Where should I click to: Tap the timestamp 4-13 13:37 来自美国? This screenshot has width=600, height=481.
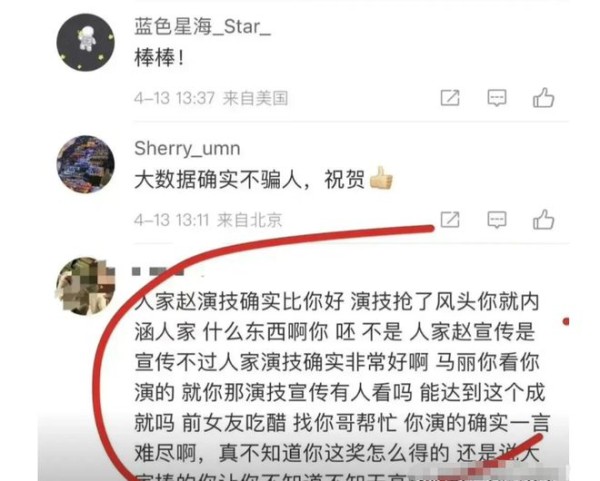coord(211,98)
